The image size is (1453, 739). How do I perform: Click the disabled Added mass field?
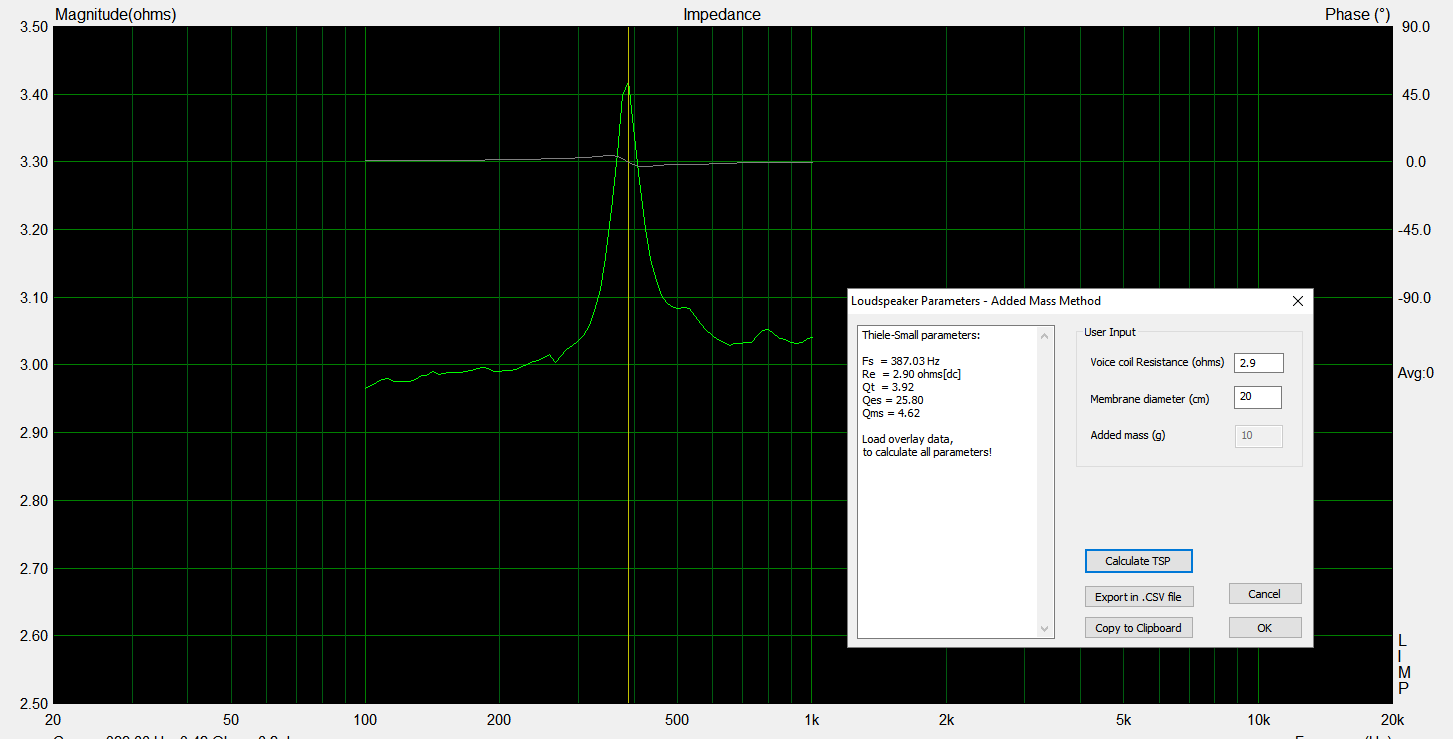[x=1258, y=436]
